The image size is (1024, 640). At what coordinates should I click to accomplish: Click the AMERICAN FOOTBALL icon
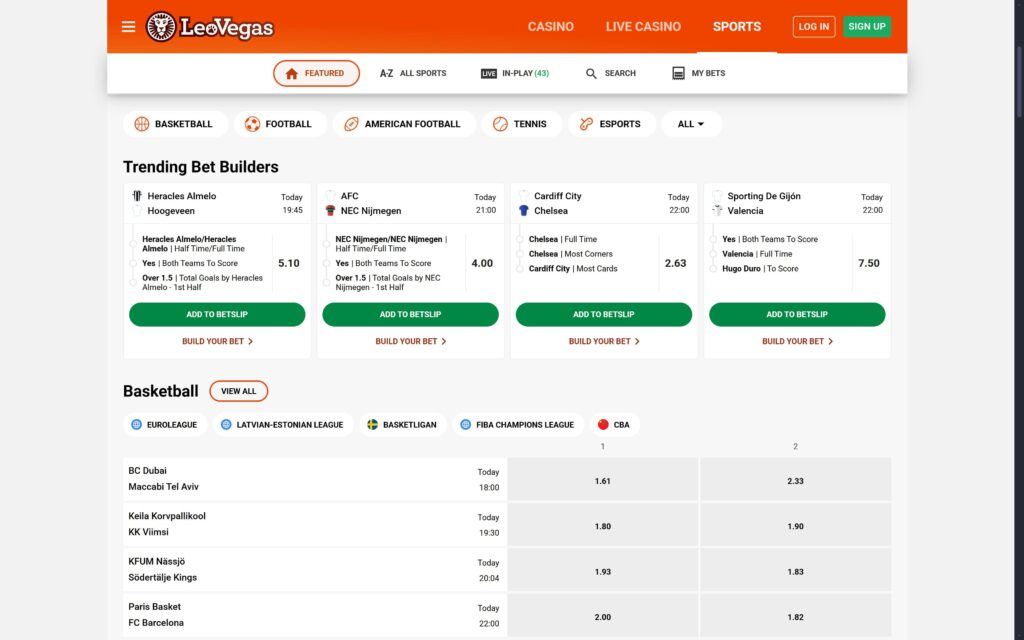pos(351,123)
